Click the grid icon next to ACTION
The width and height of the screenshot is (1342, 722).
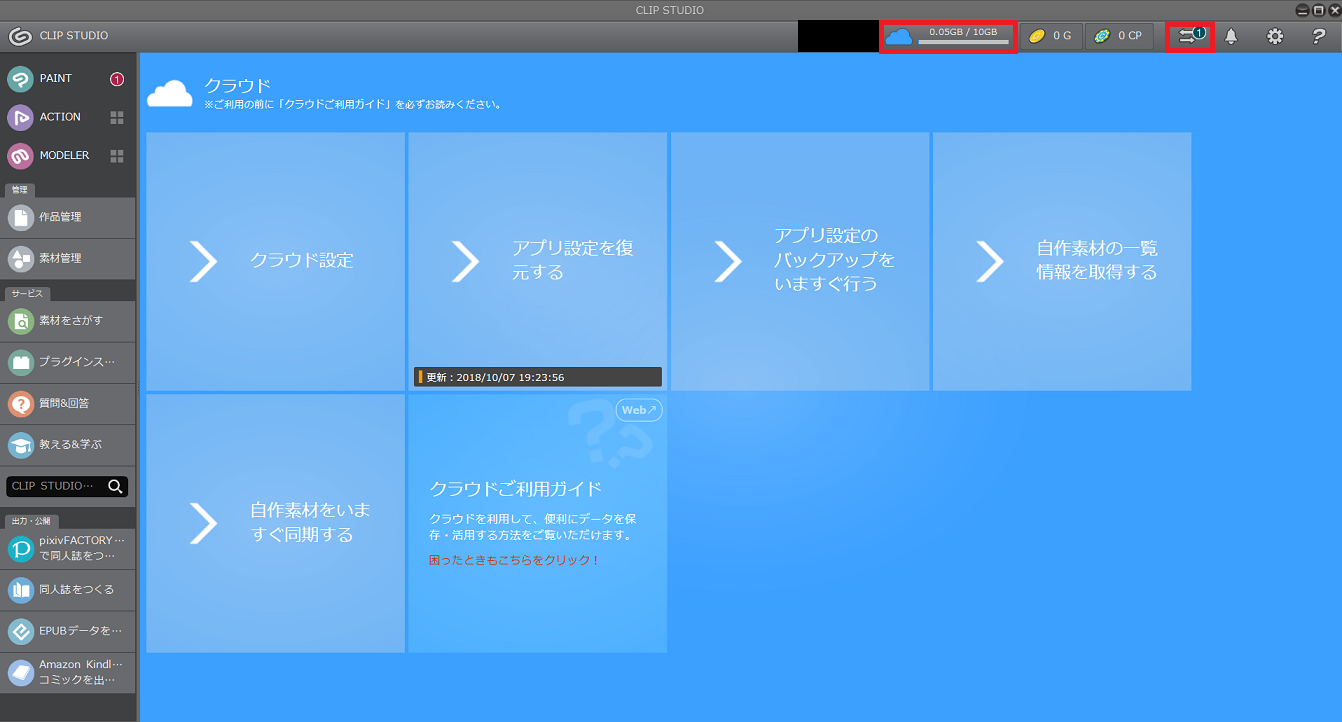117,117
